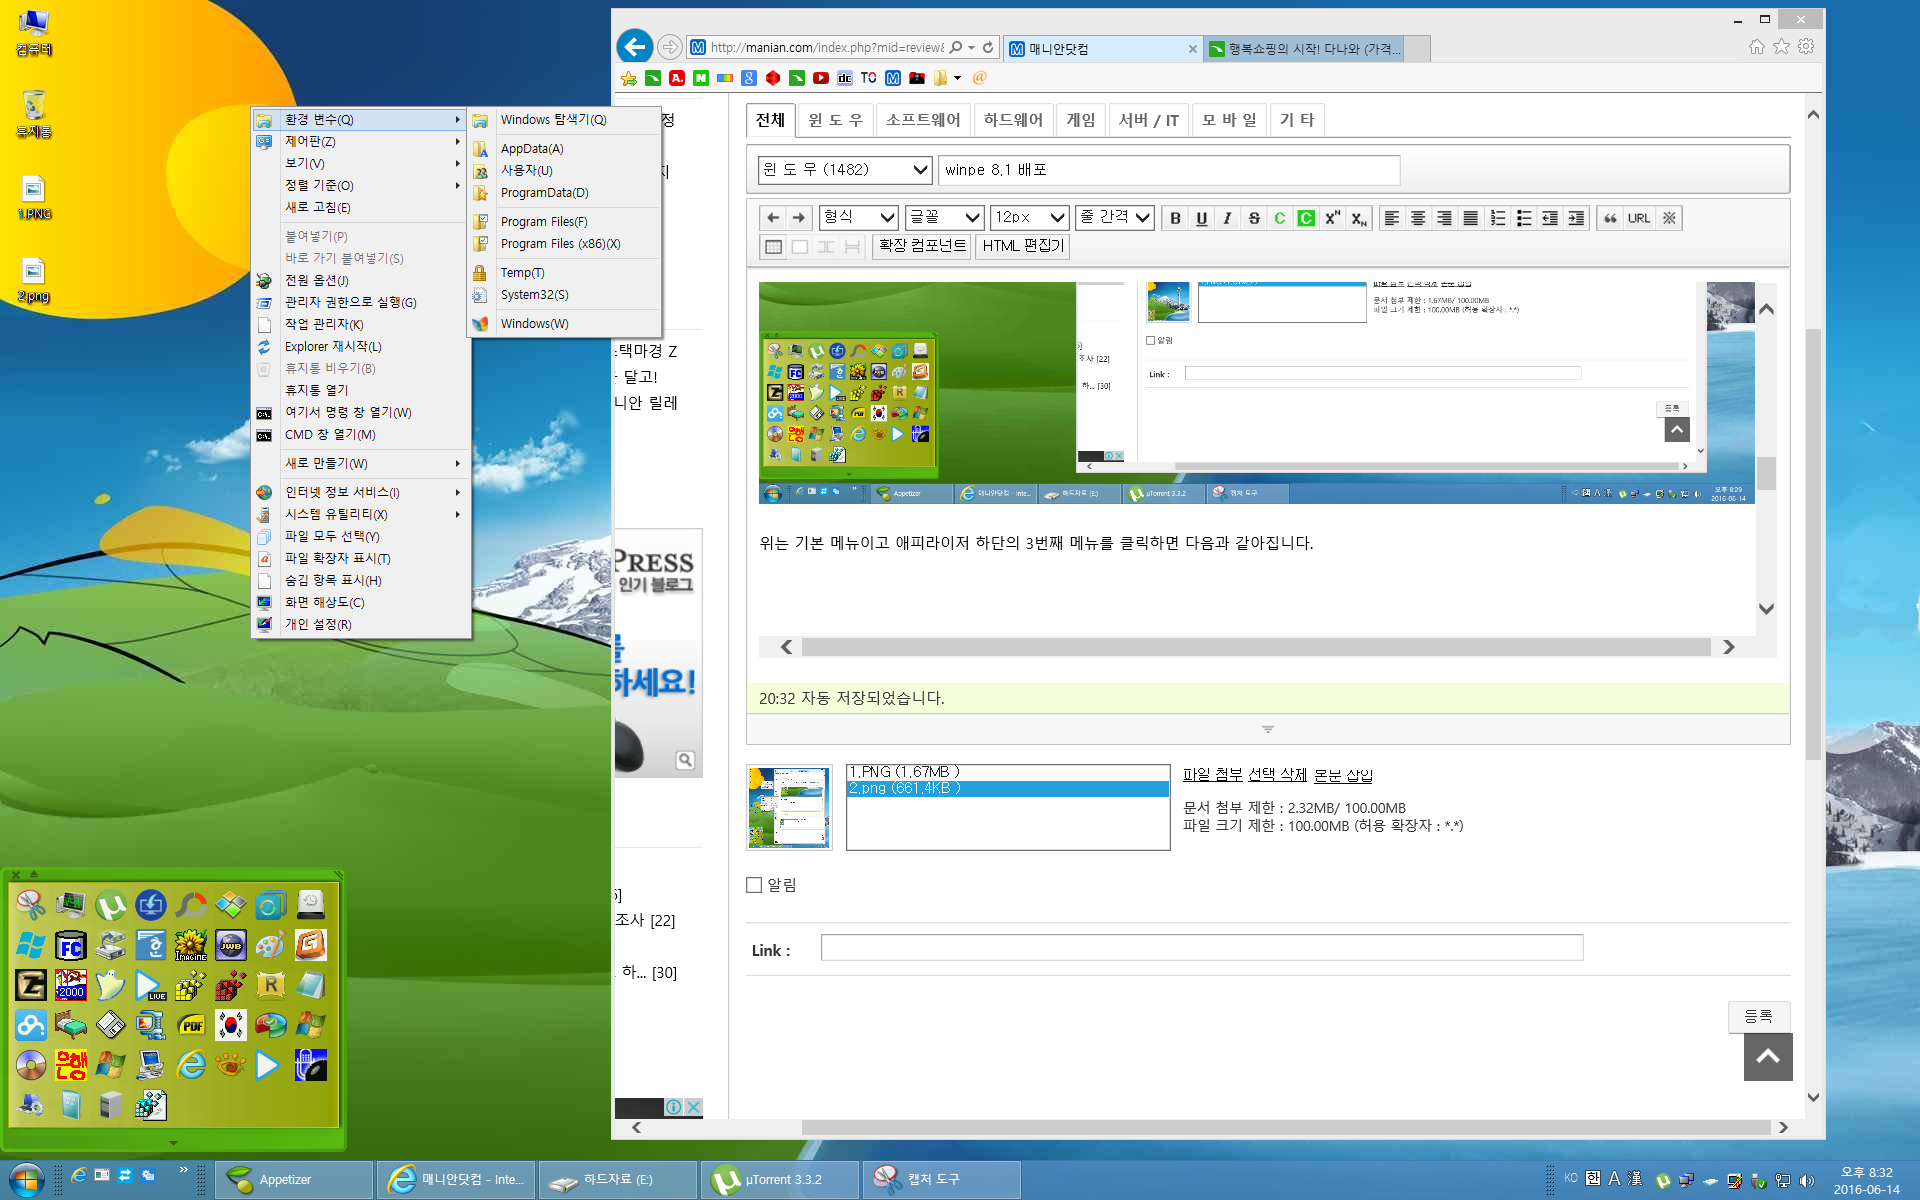Image resolution: width=1920 pixels, height=1200 pixels.
Task: Click the editor's horizontal scrollbar
Action: (1256, 647)
